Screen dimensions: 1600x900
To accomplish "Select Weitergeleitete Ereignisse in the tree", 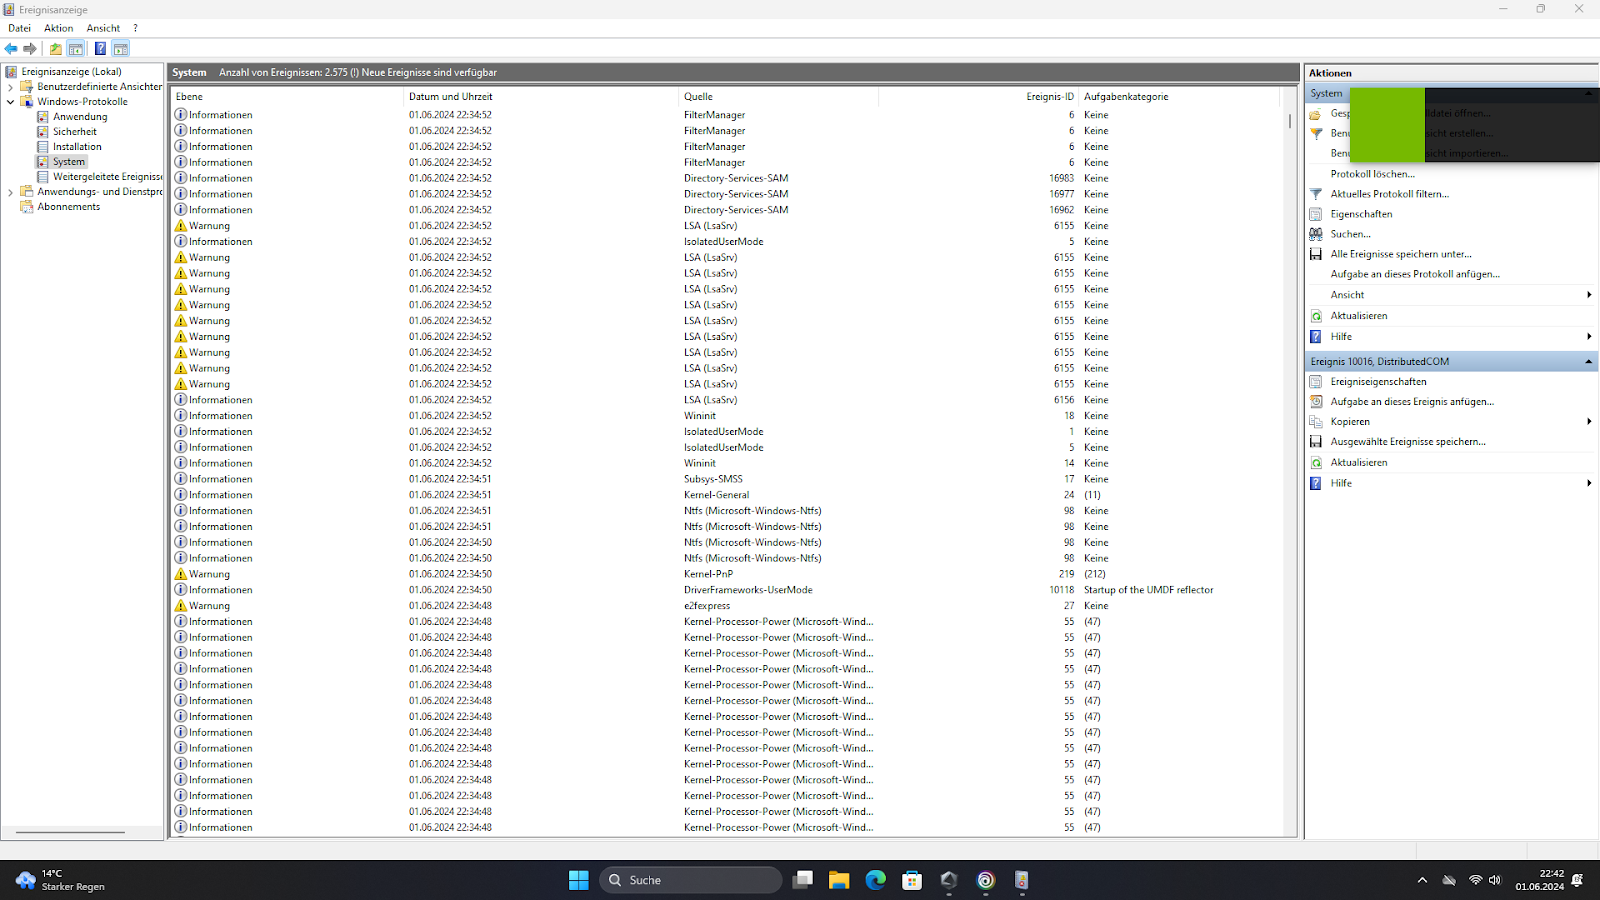I will point(107,177).
